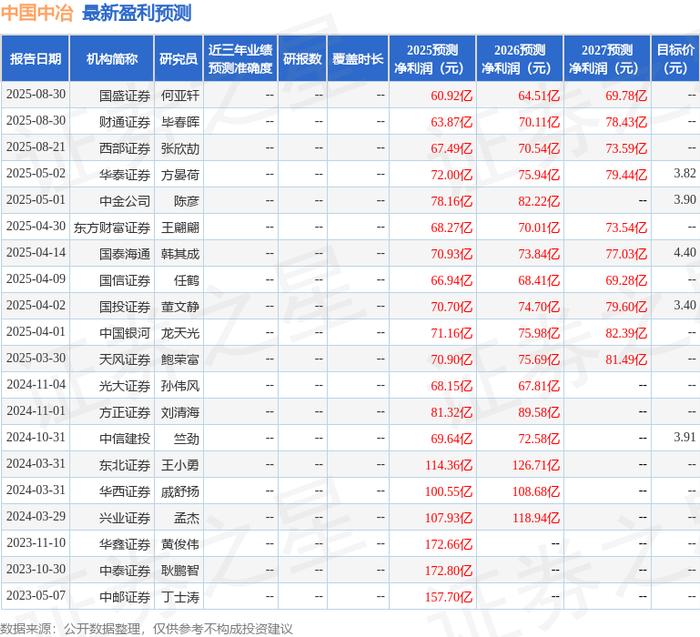Select the 研究员 column header
This screenshot has height=637, width=700.
point(179,58)
